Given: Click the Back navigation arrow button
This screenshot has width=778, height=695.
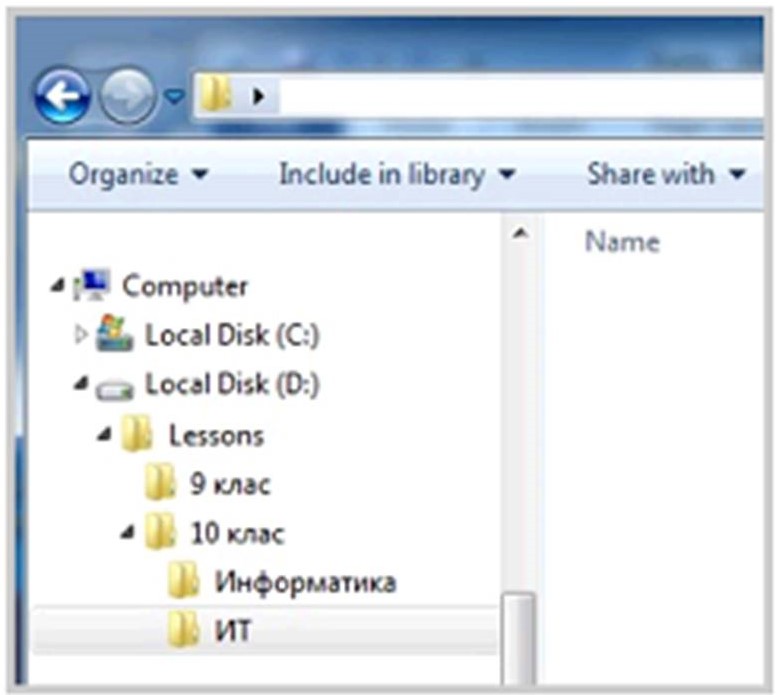Looking at the screenshot, I should pos(62,98).
